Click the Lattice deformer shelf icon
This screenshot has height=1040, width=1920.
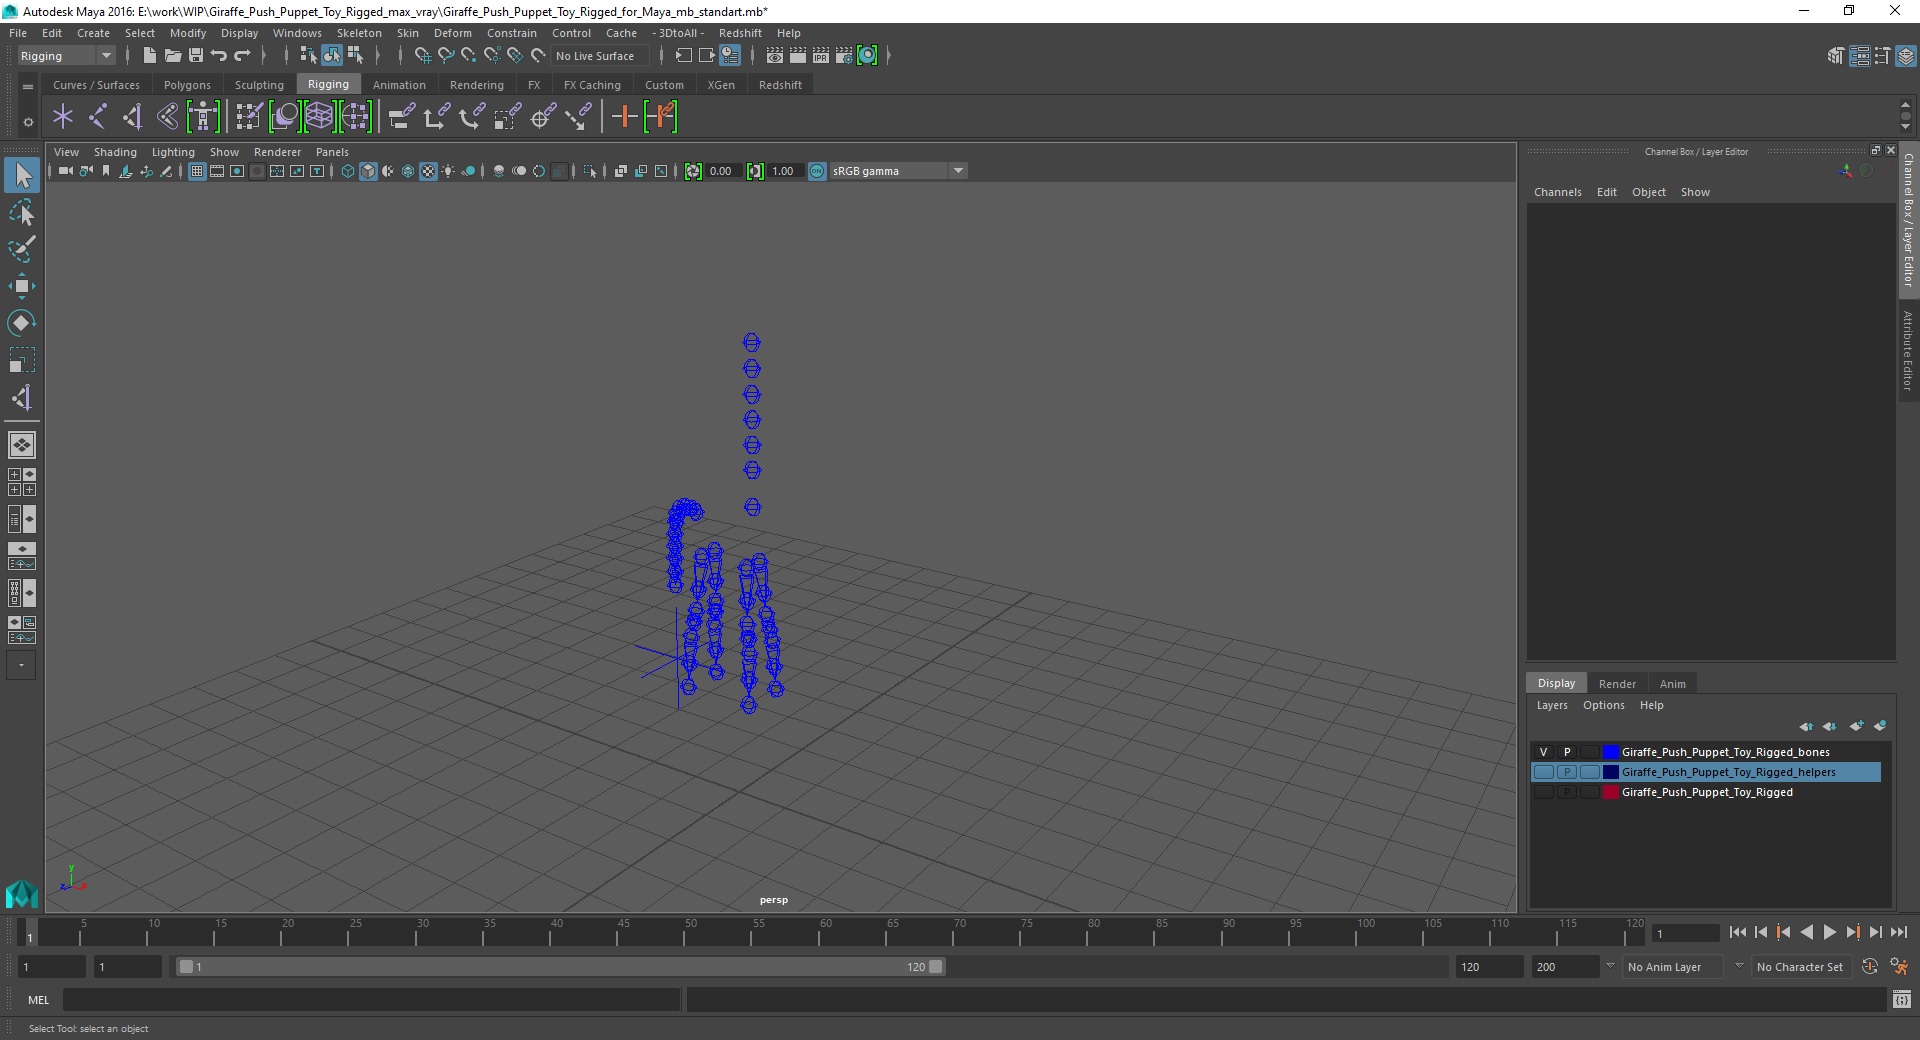click(320, 117)
